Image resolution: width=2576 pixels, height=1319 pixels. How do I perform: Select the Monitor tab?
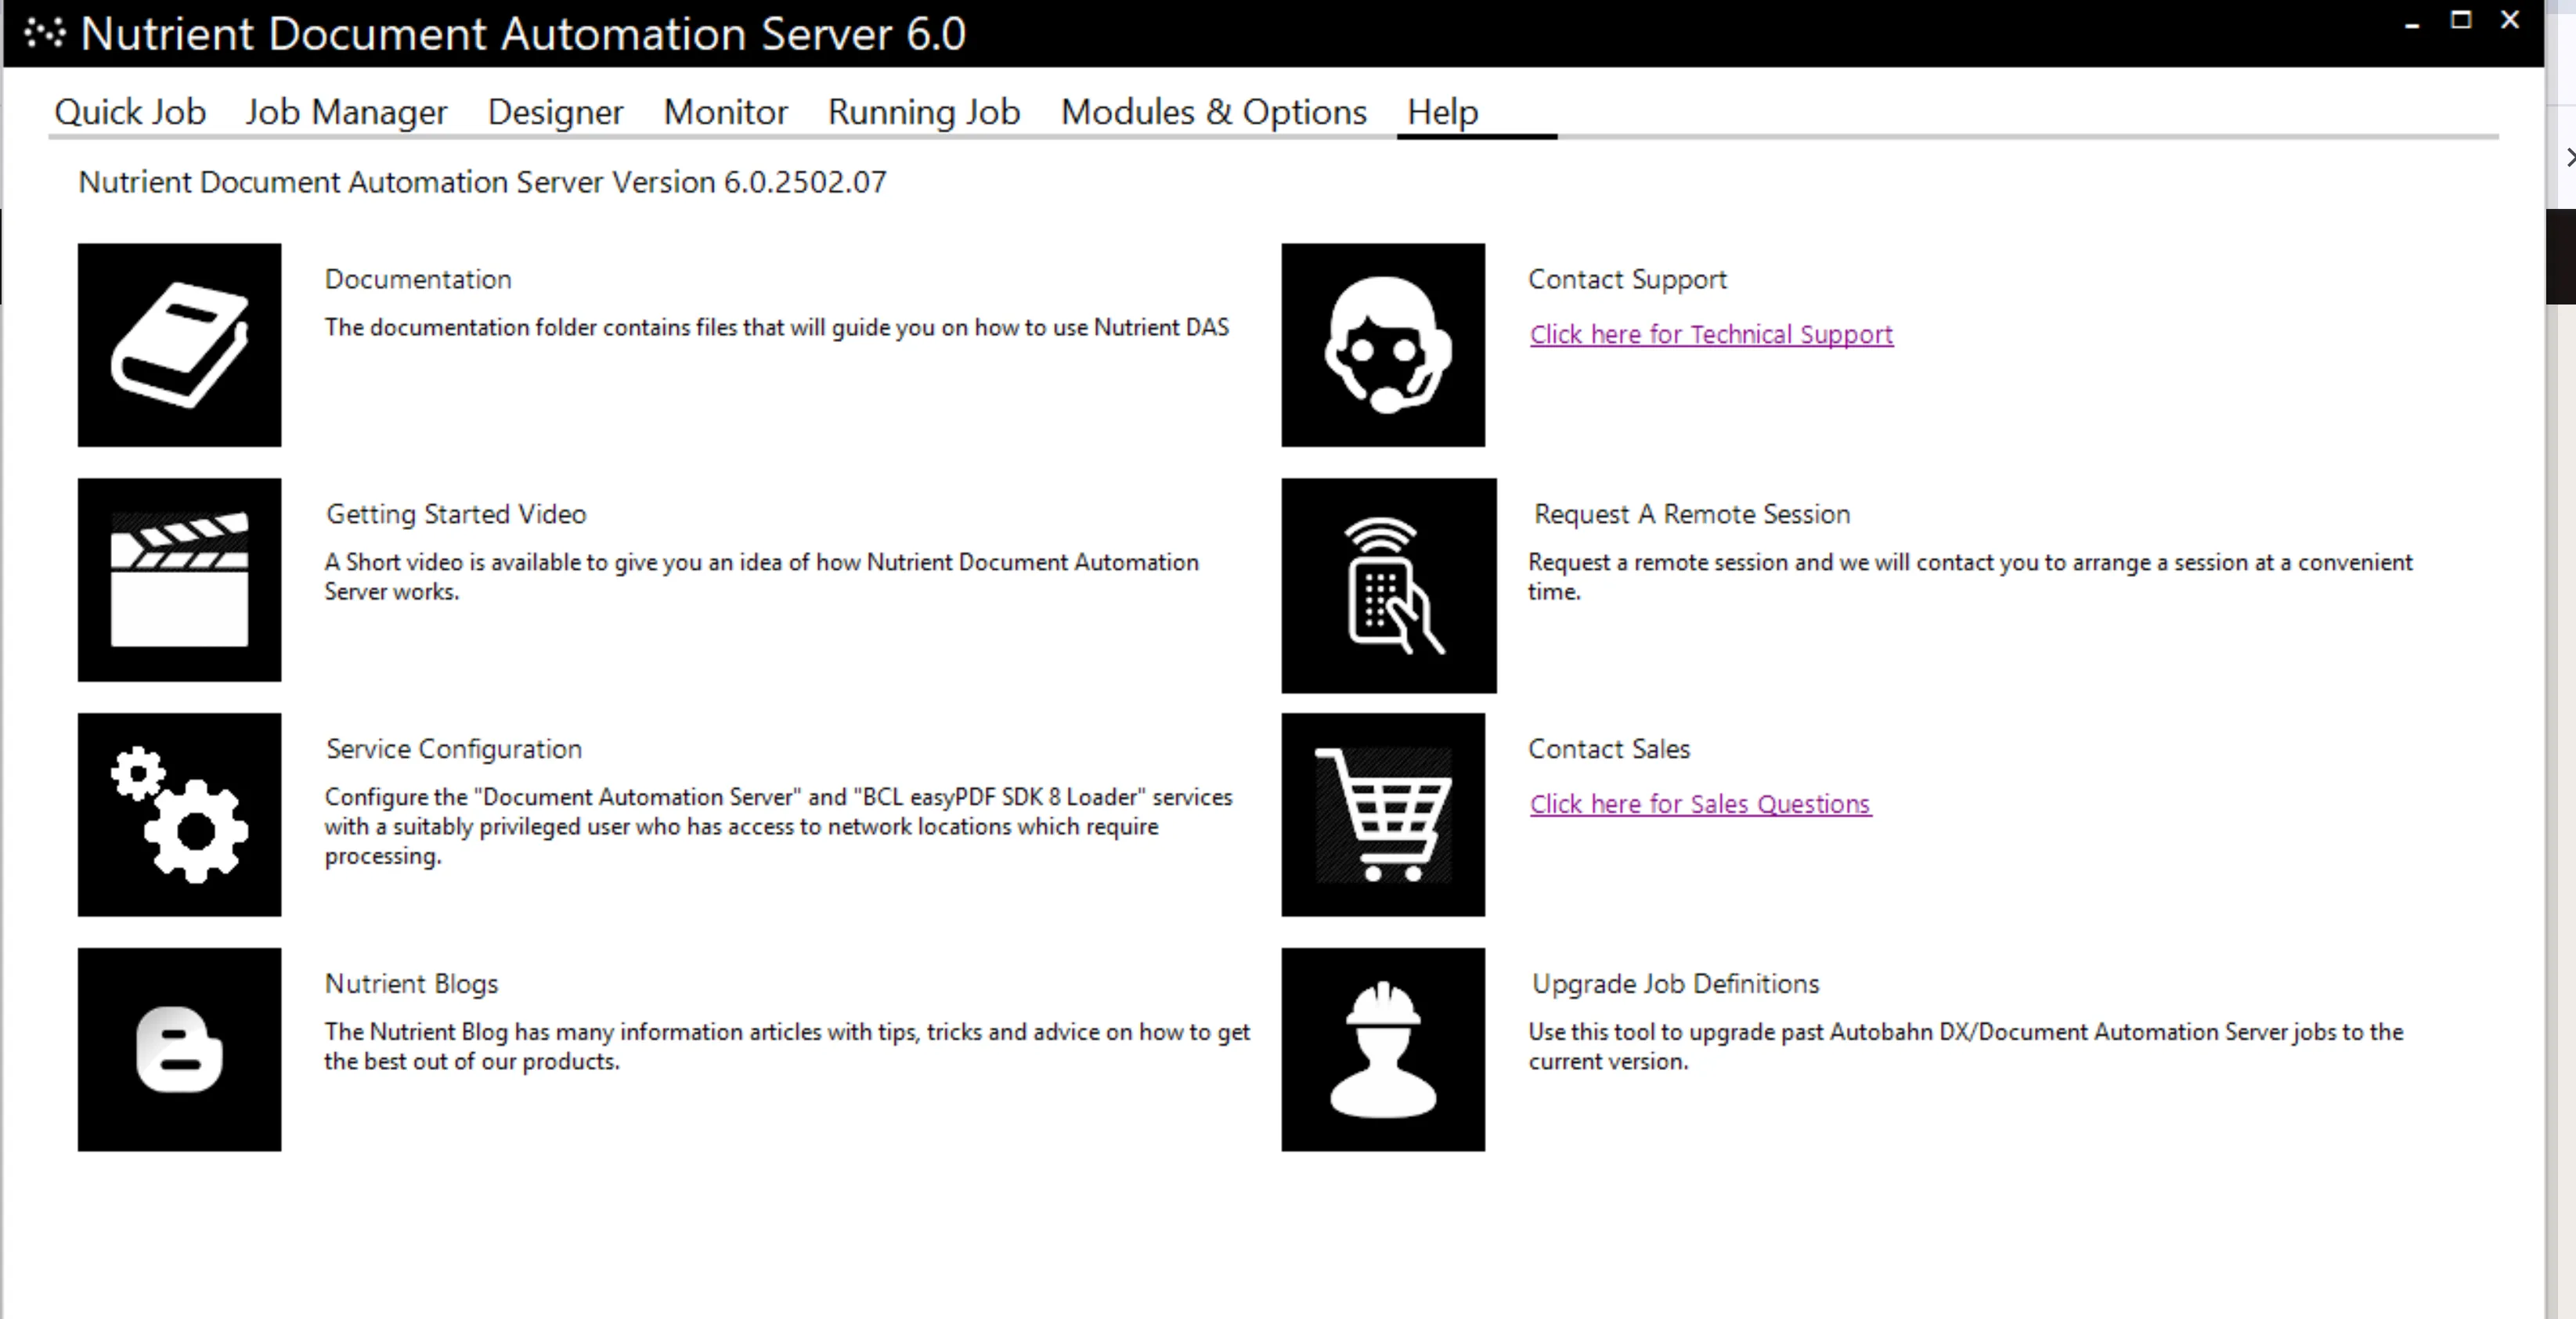click(x=725, y=112)
